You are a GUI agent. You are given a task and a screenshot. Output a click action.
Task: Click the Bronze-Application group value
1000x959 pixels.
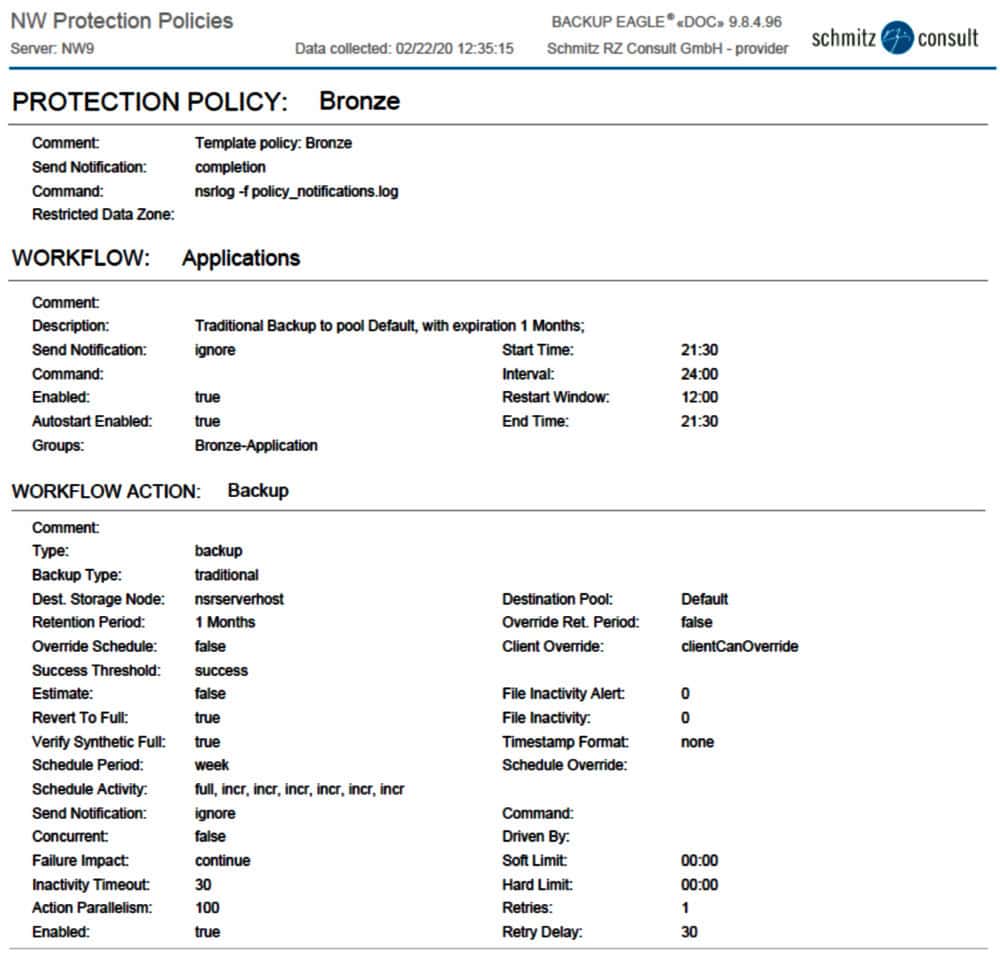(256, 446)
